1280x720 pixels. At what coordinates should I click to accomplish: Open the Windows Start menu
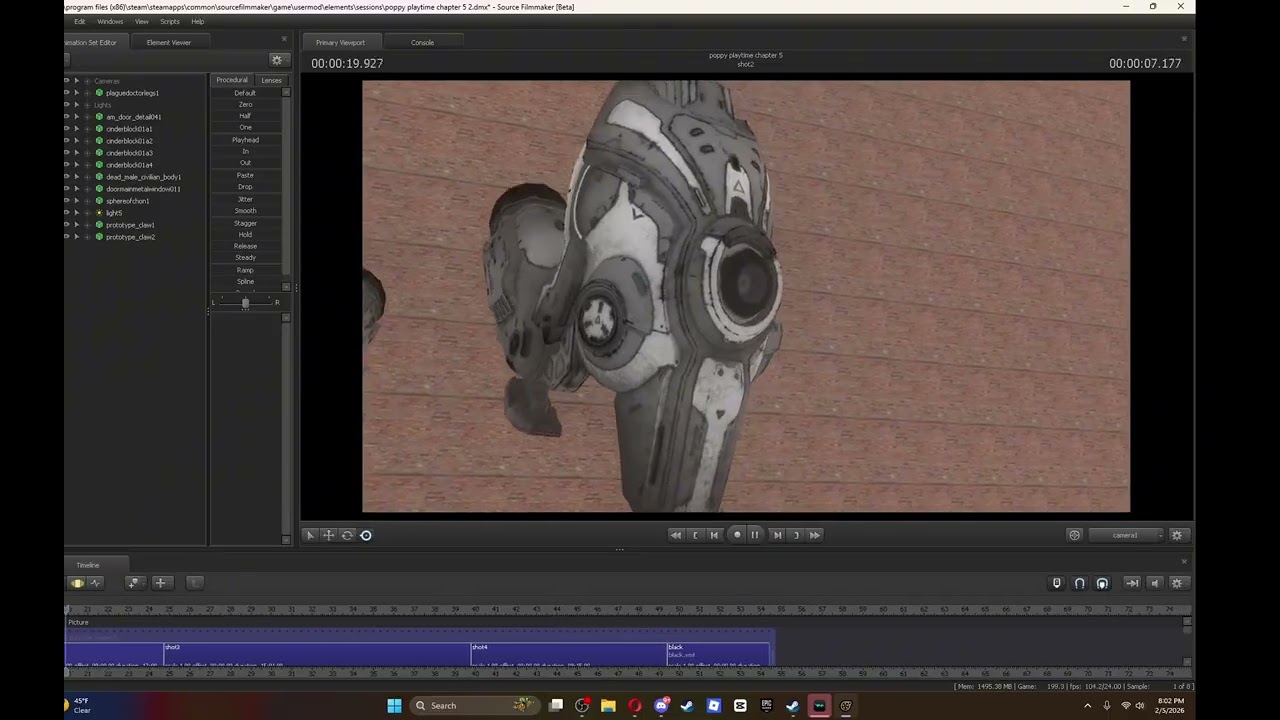(394, 706)
